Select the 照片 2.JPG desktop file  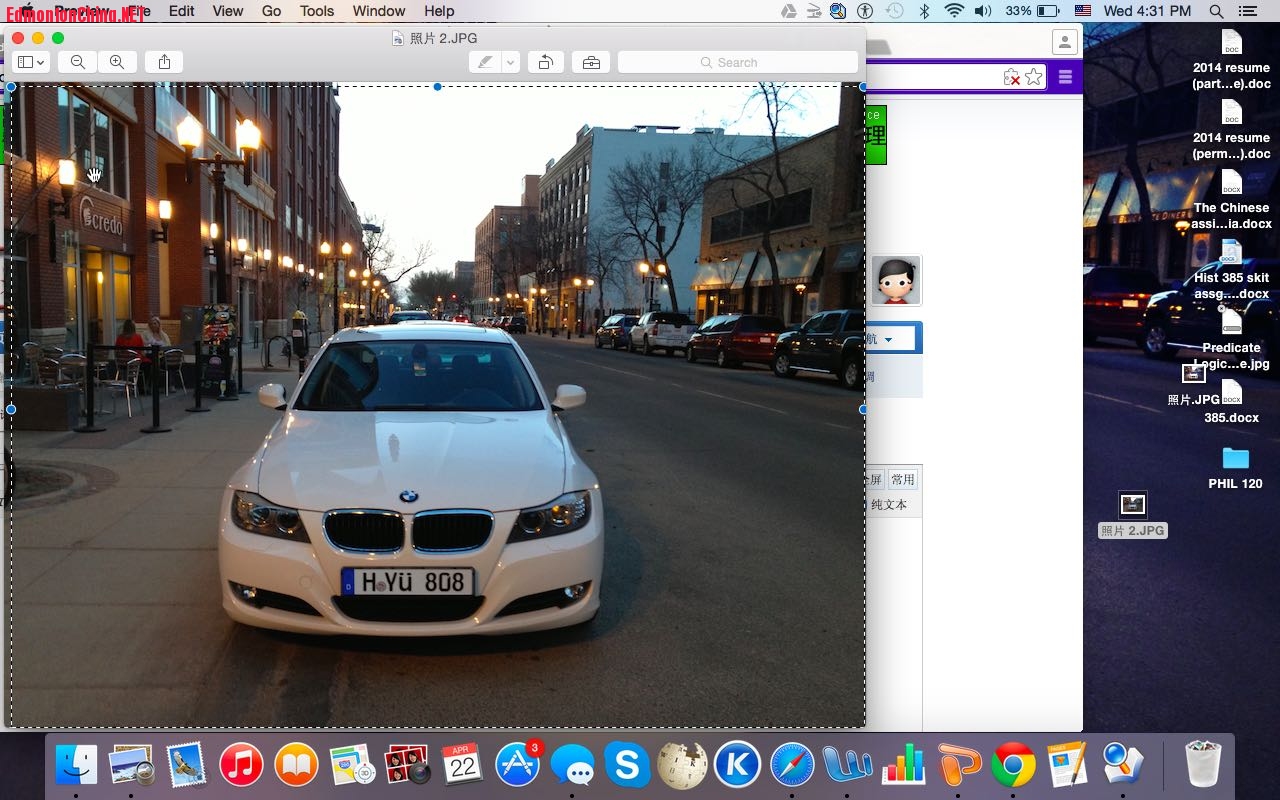pos(1132,505)
